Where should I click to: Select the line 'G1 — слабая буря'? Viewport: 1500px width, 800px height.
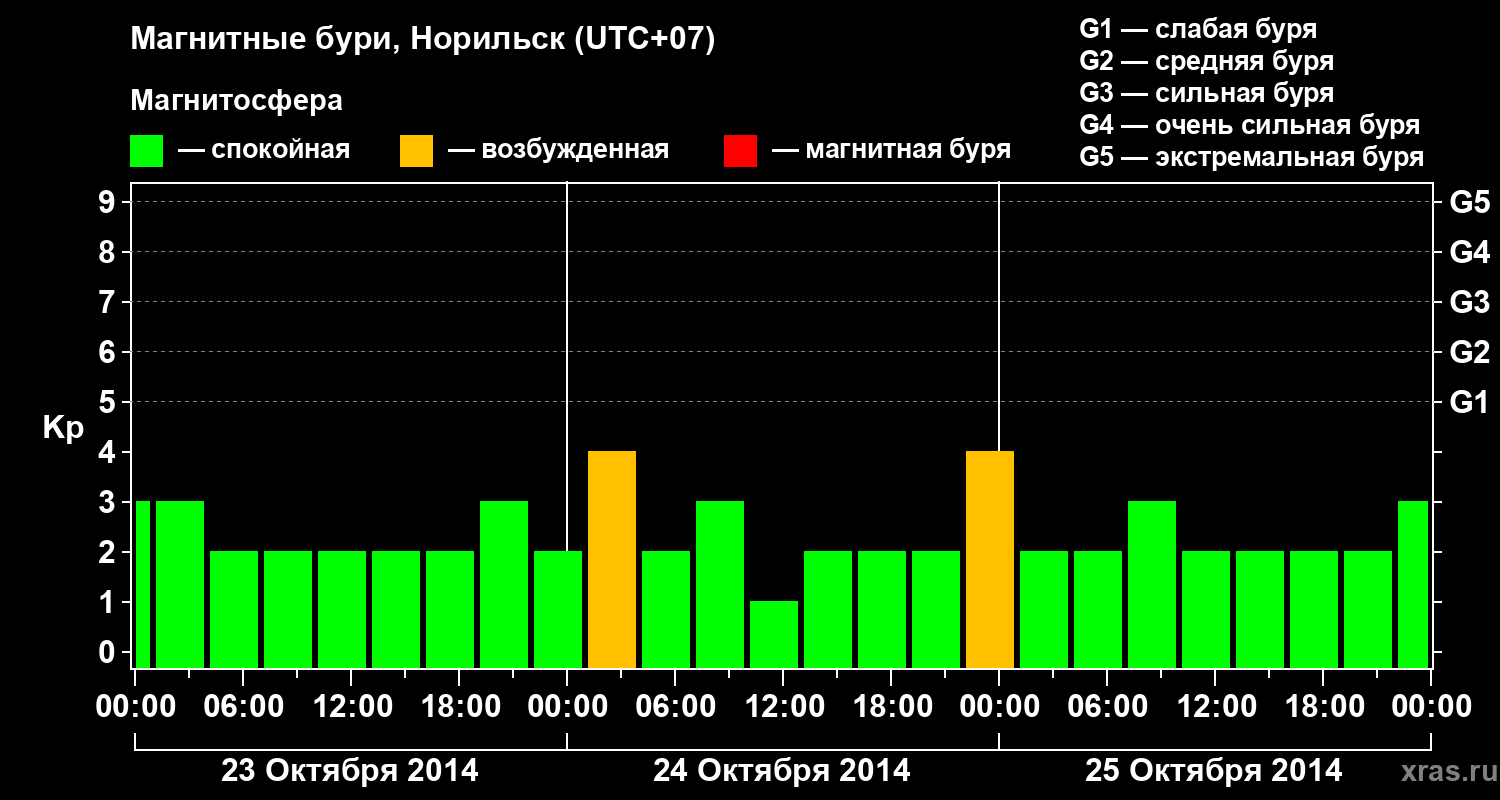click(1198, 29)
